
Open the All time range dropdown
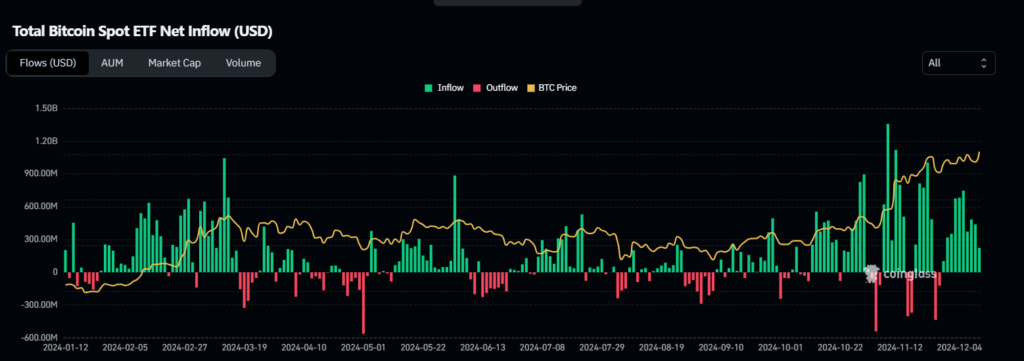click(958, 63)
